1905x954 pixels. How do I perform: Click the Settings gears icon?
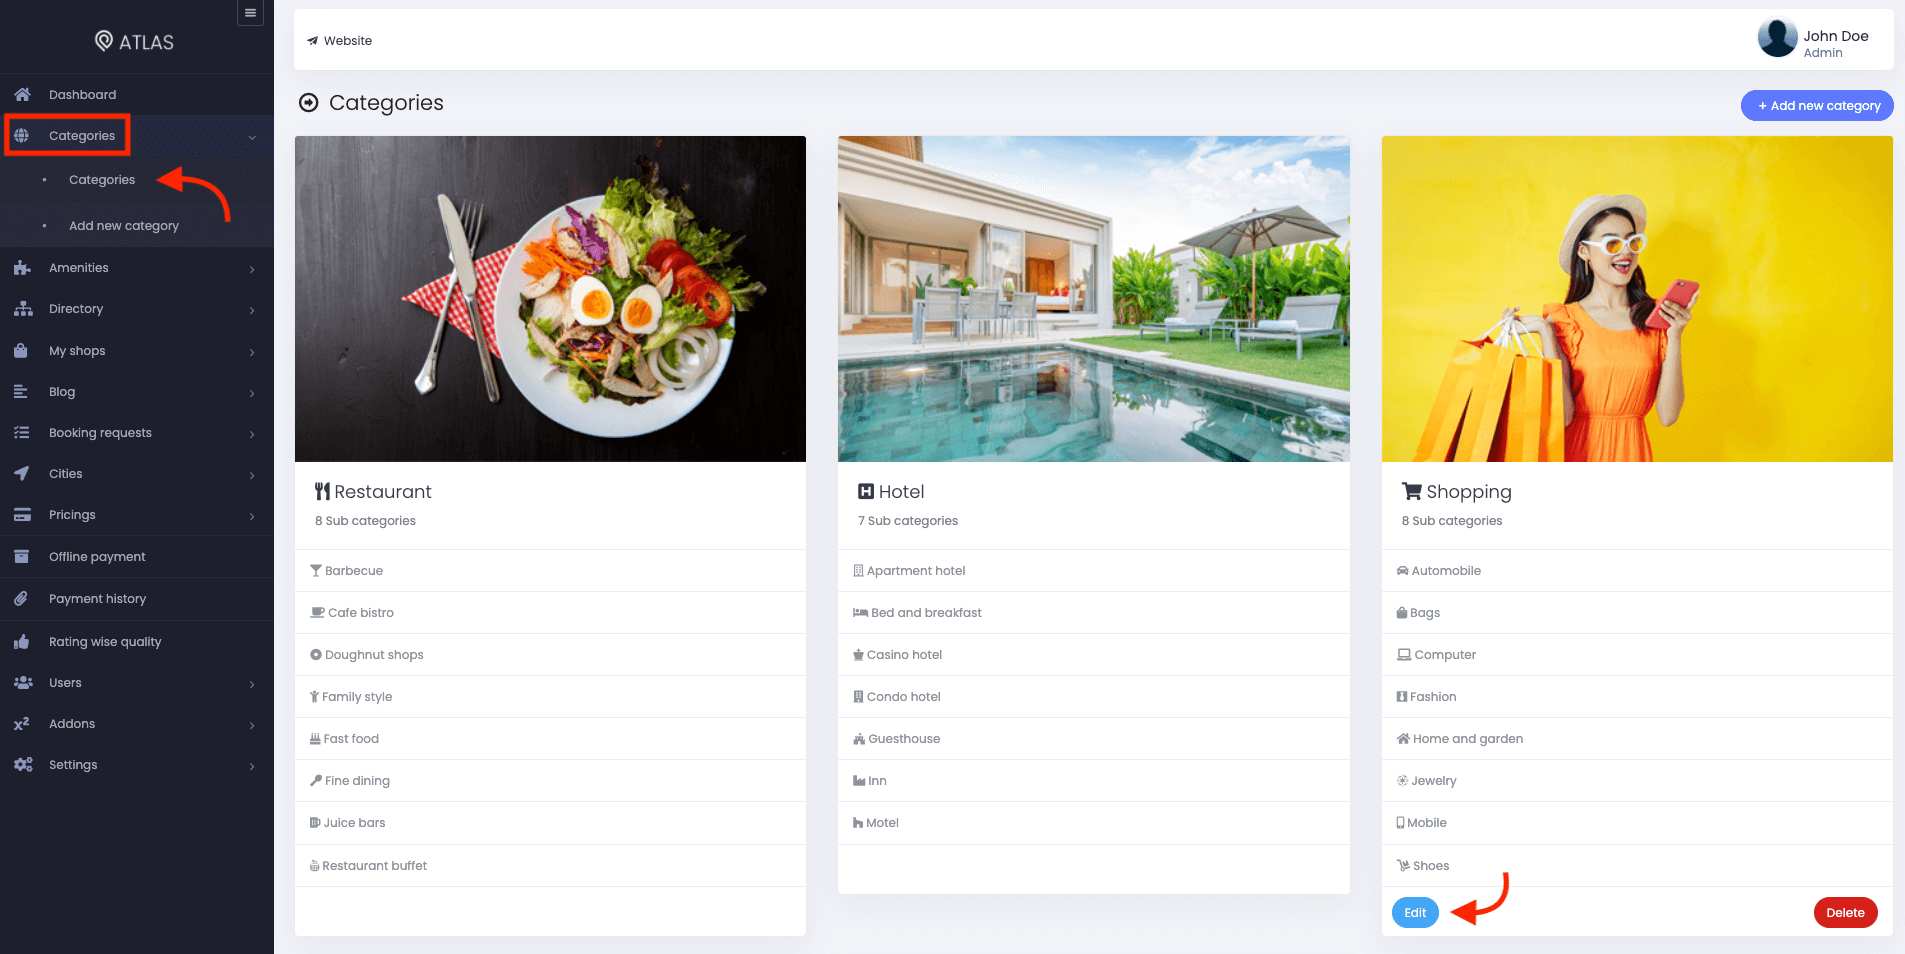pos(23,765)
